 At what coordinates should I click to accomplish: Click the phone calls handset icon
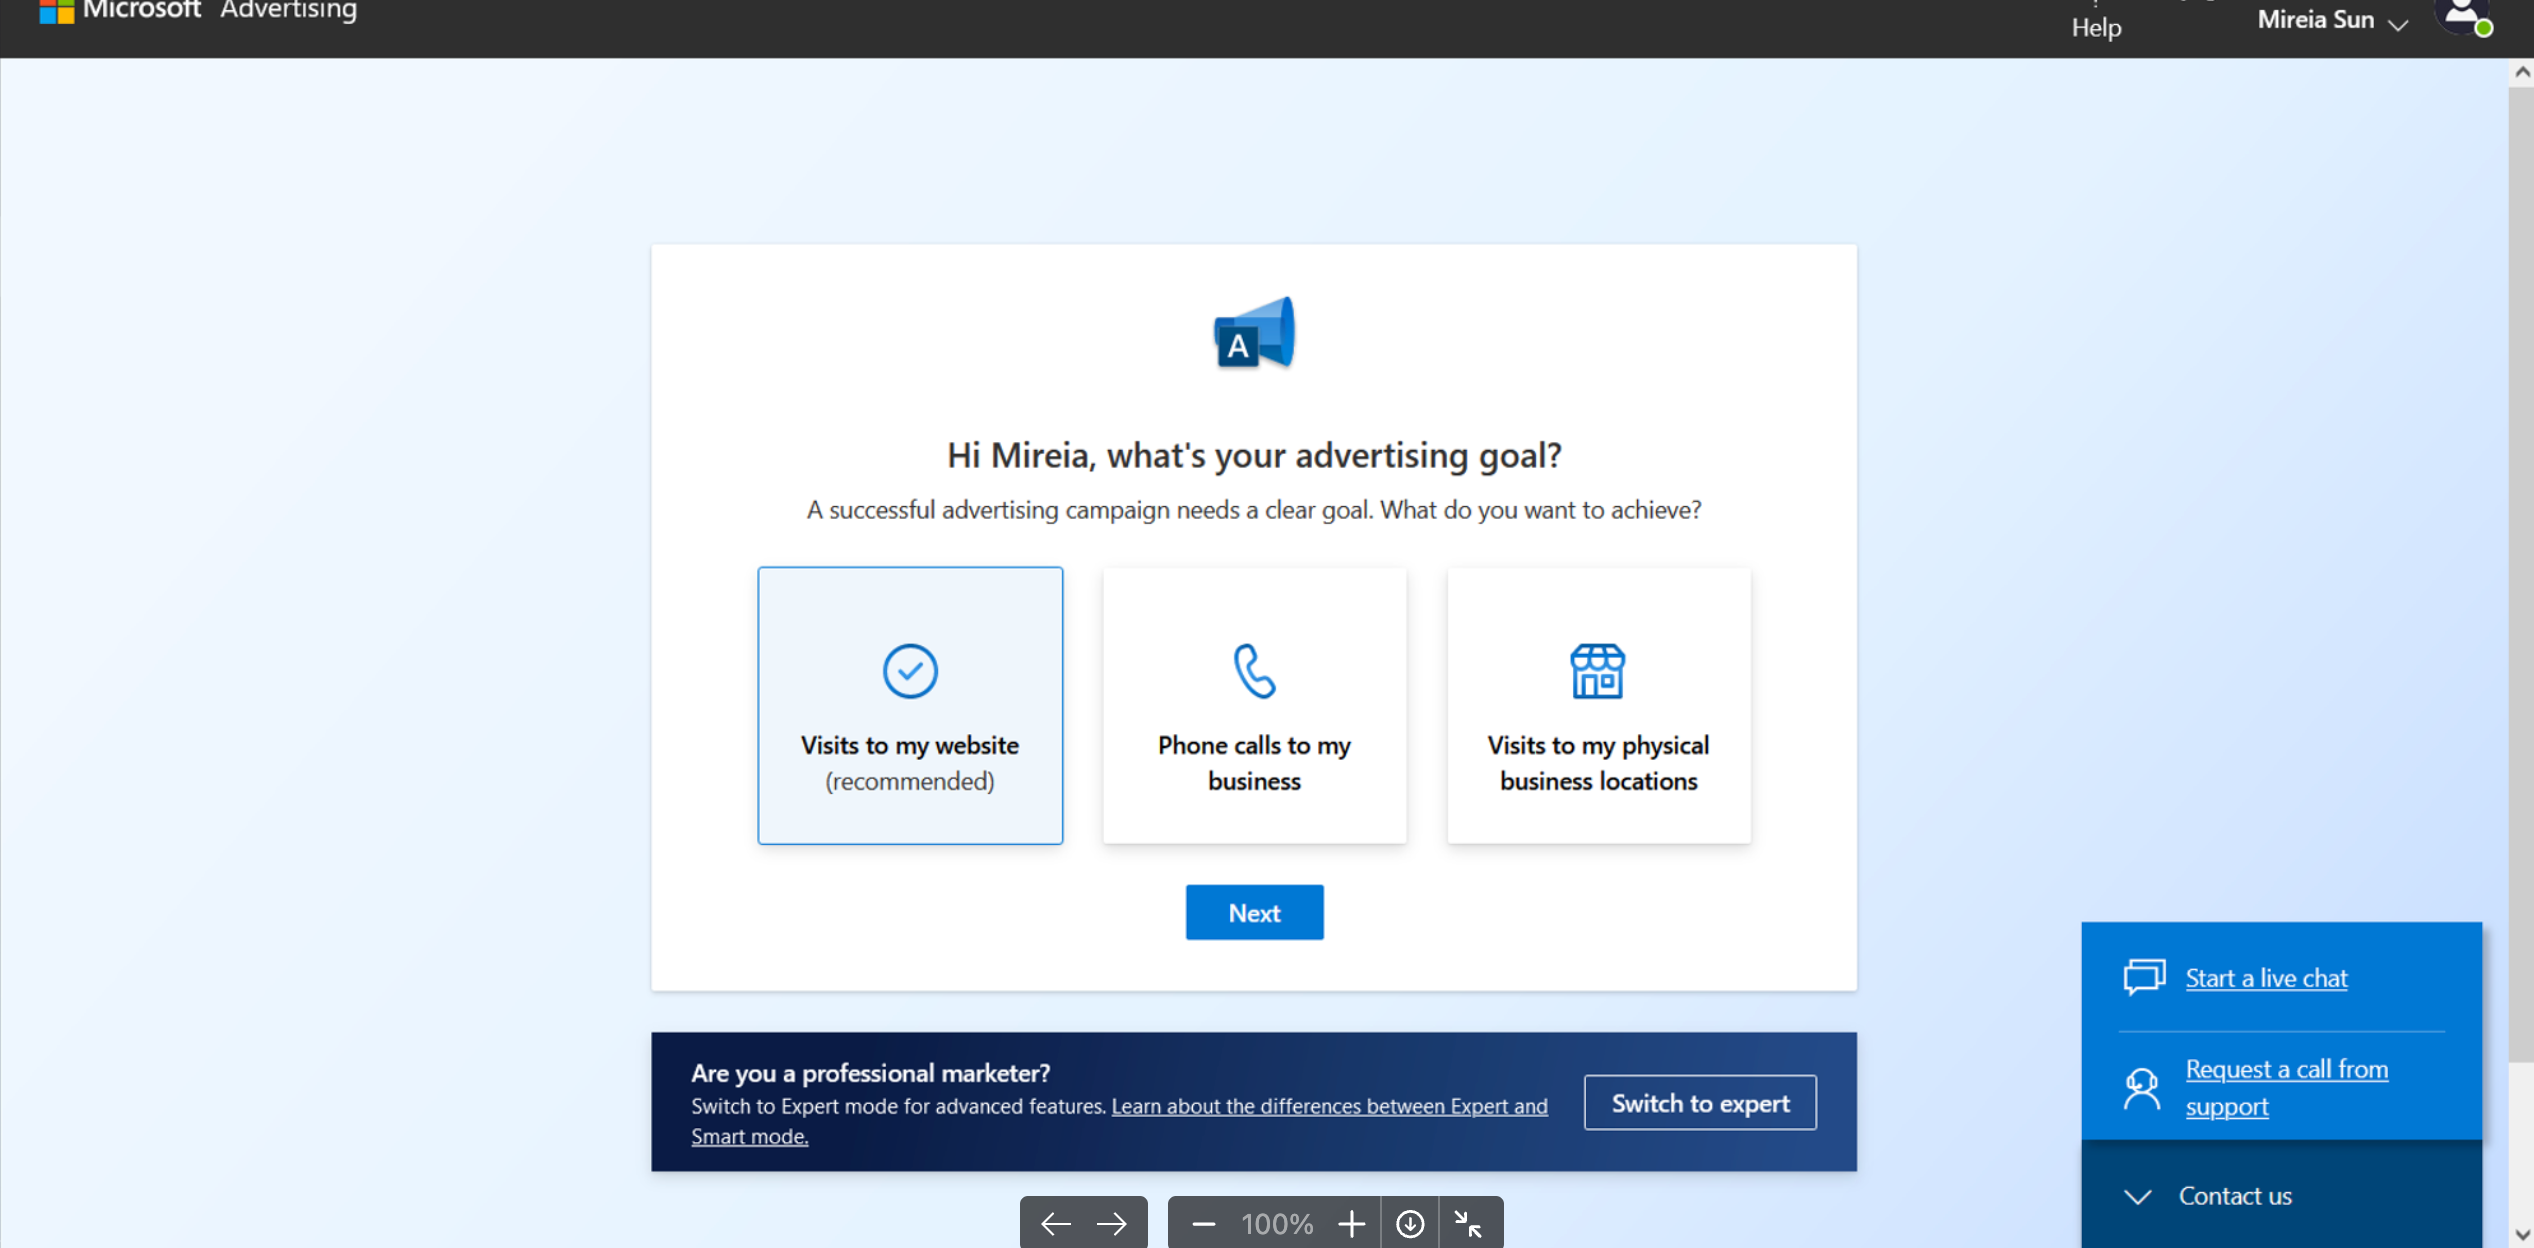1254,670
